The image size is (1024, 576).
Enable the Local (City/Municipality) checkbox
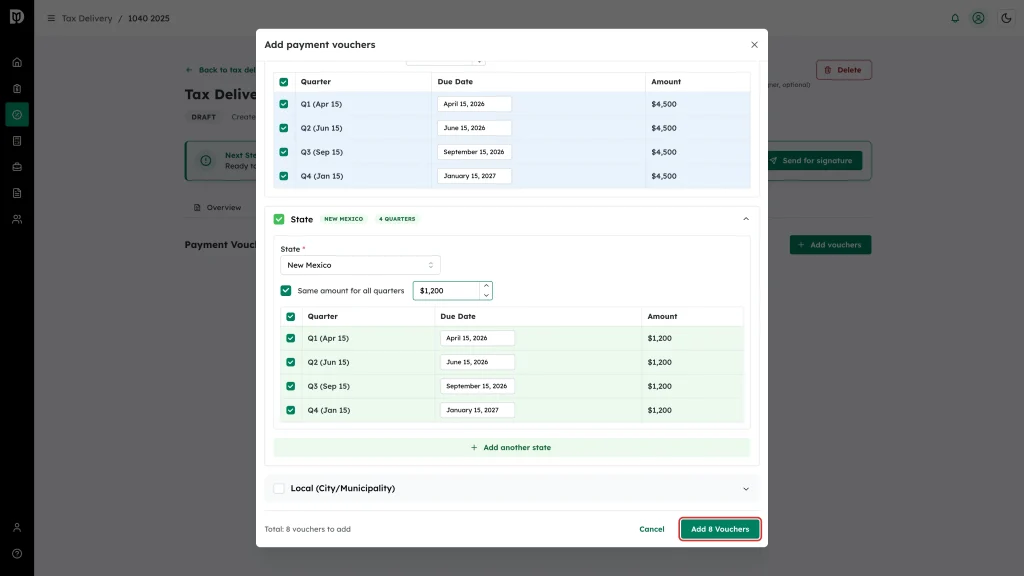[279, 488]
